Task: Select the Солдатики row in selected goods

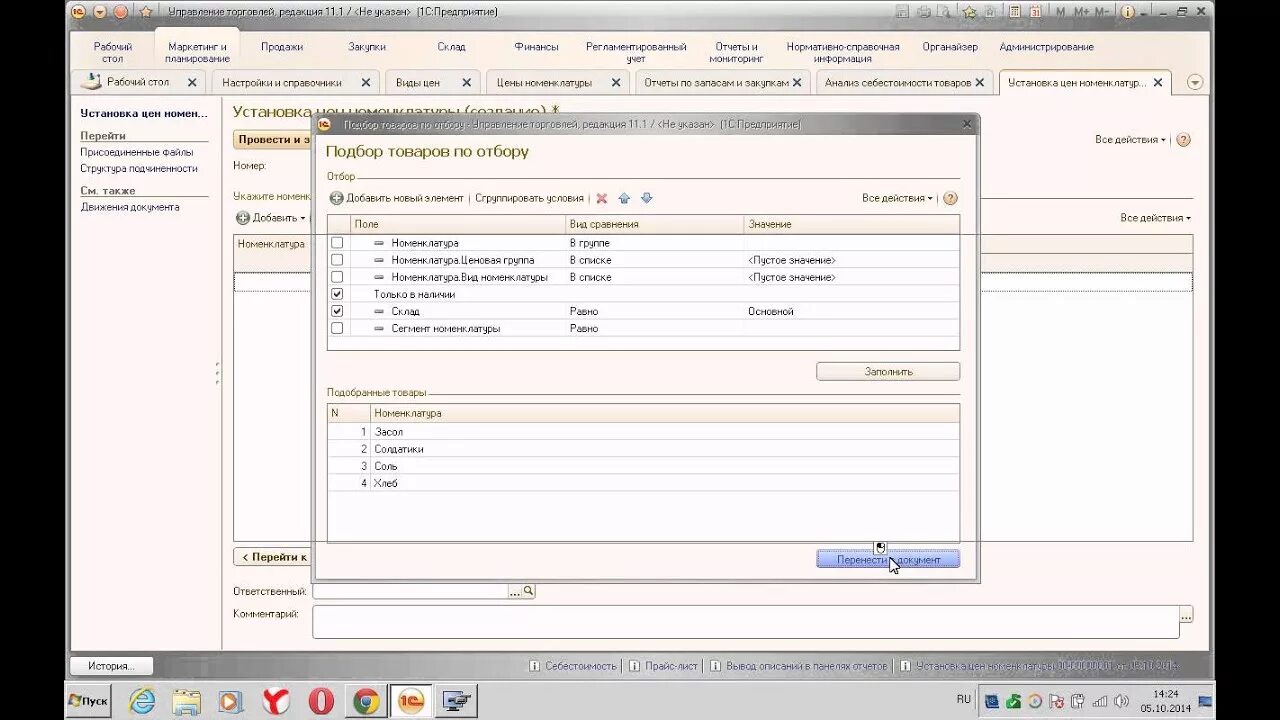Action: (643, 449)
